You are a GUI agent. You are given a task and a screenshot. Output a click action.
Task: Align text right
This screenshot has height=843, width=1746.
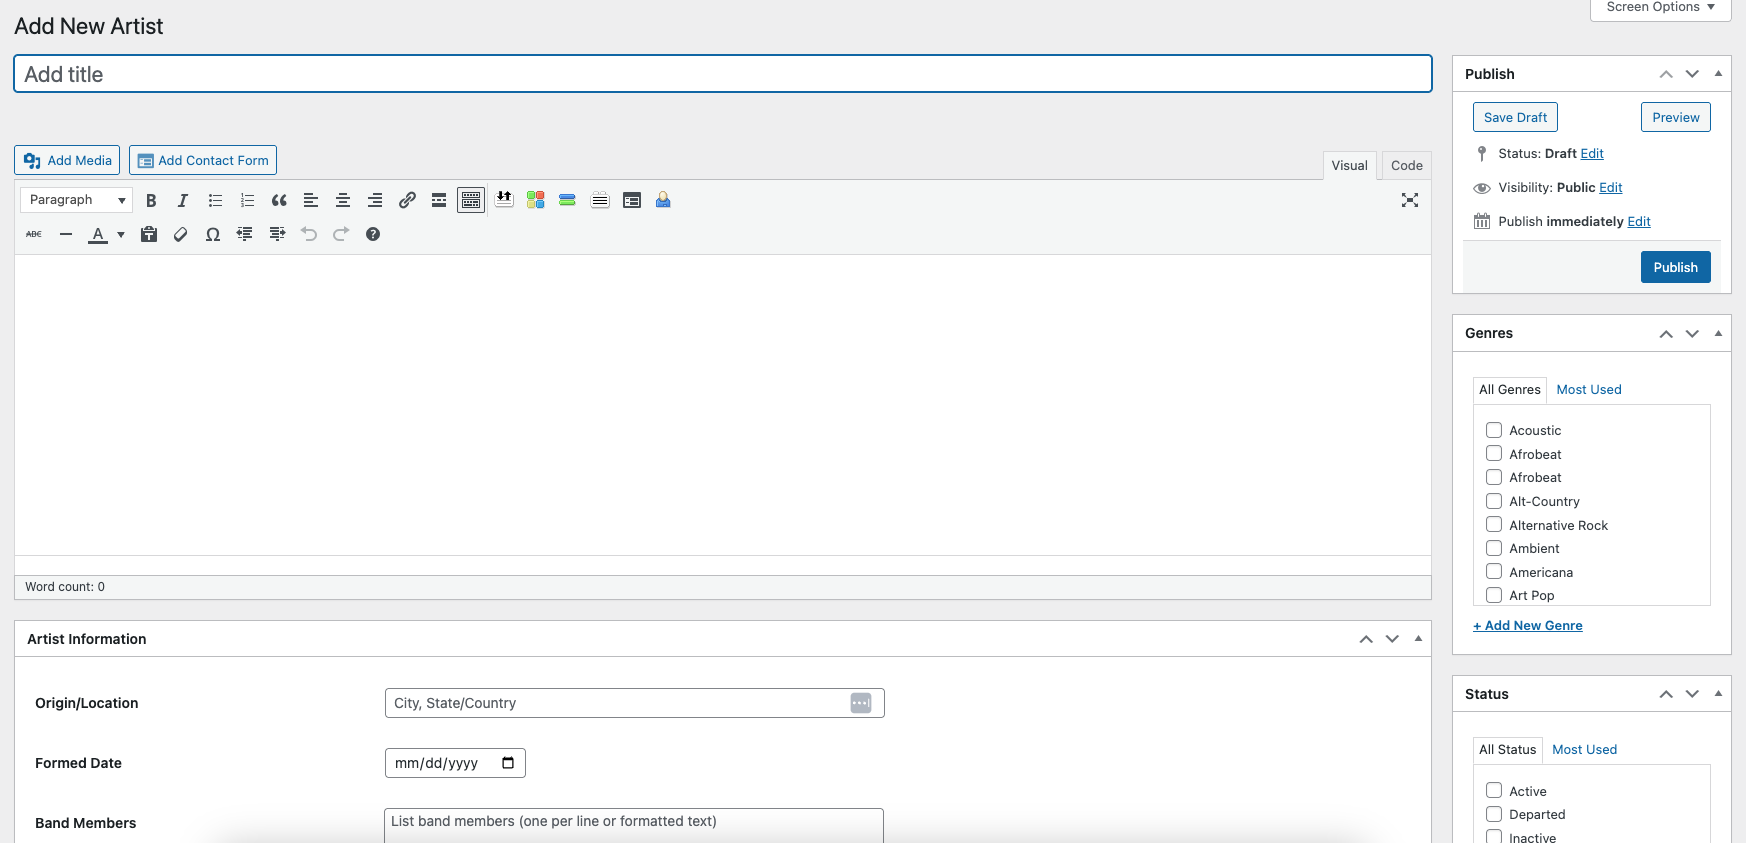(375, 200)
